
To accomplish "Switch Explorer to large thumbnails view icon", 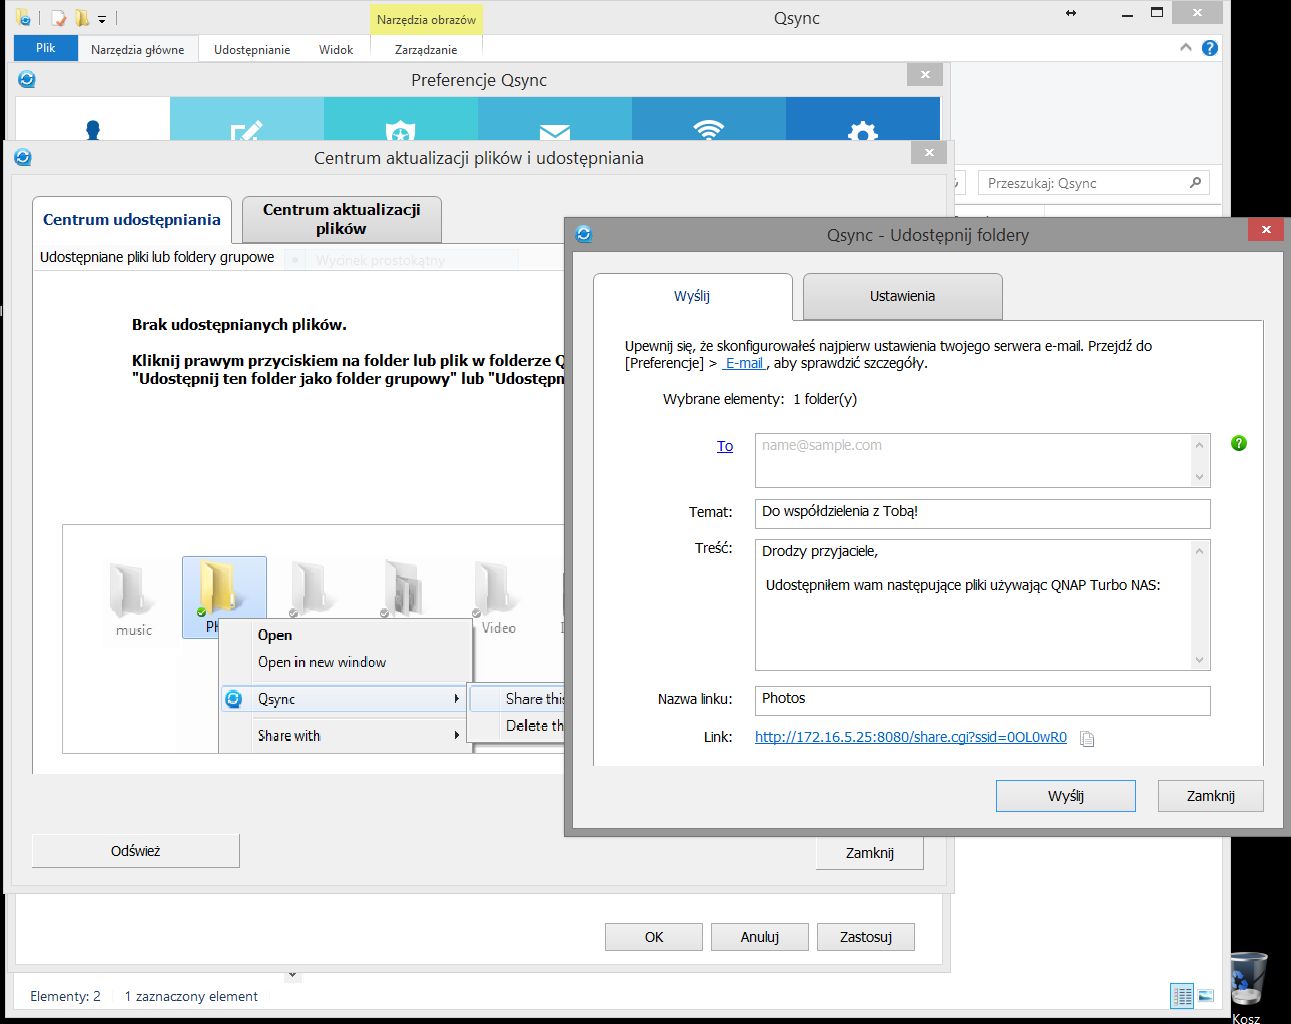I will click(1206, 996).
